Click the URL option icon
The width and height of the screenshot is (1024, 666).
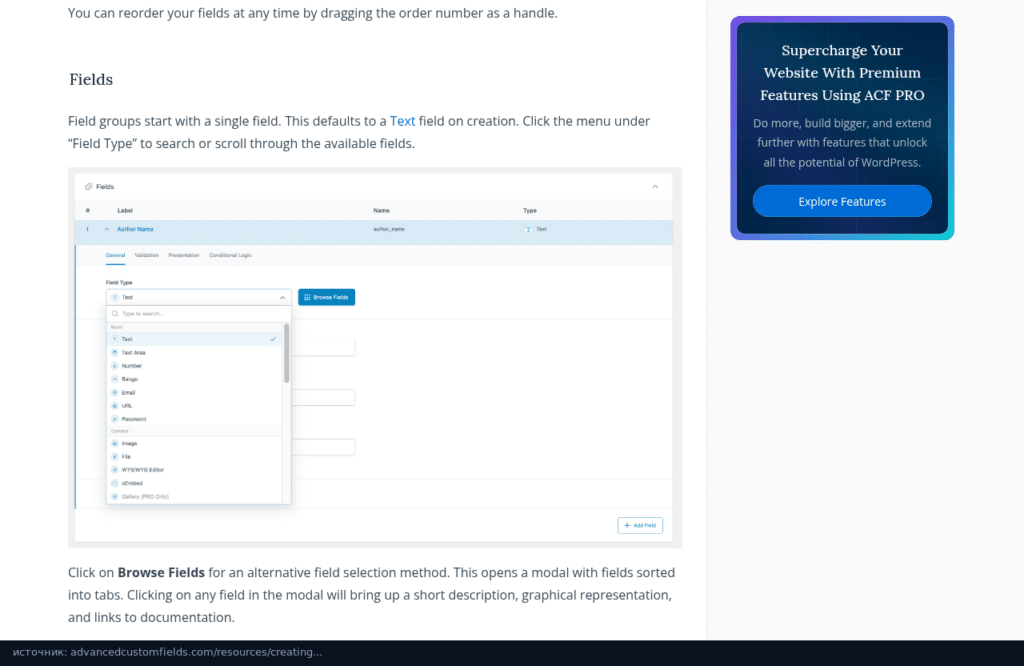pos(115,406)
